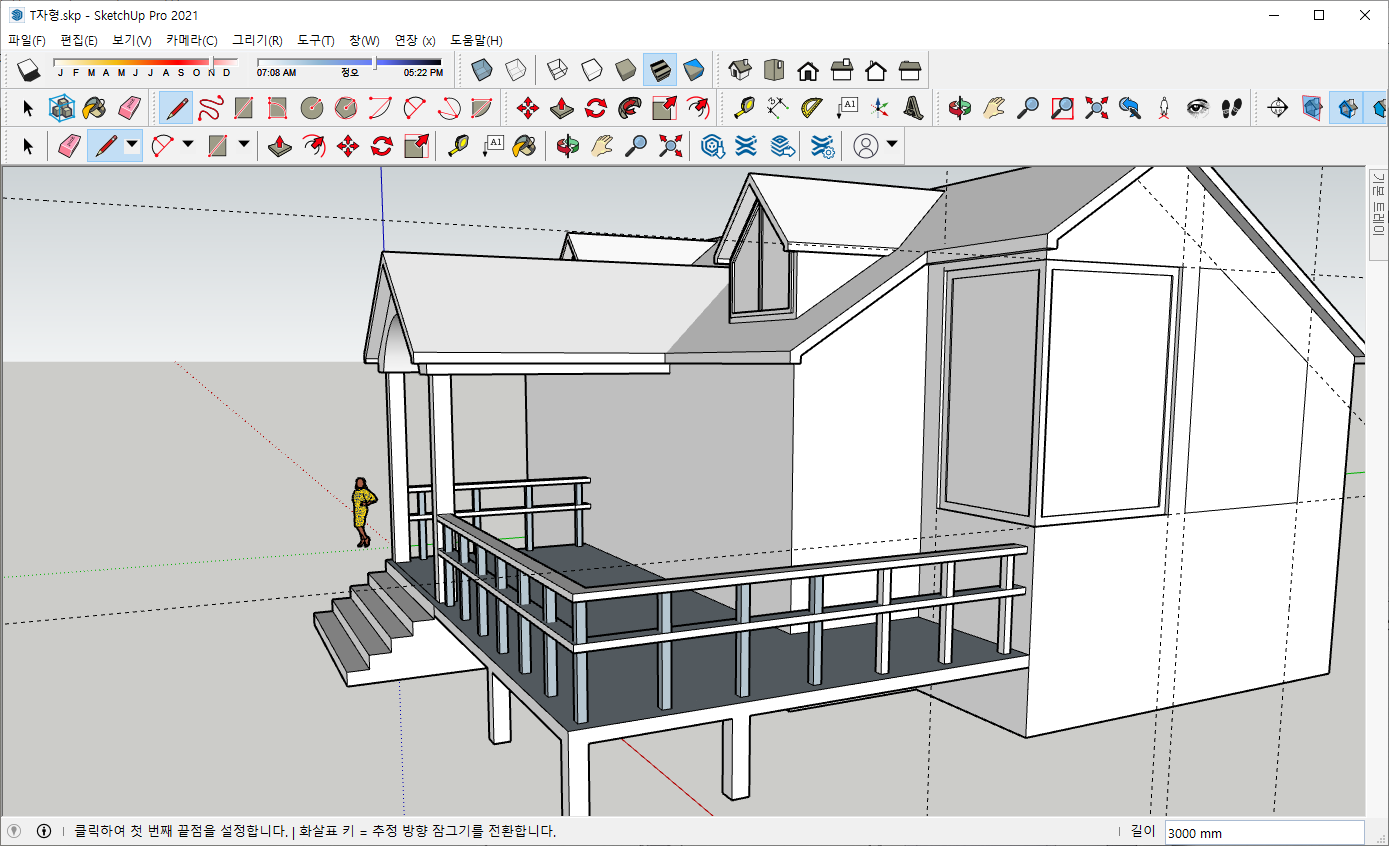
Task: Toggle Back Edges face style
Action: click(516, 70)
